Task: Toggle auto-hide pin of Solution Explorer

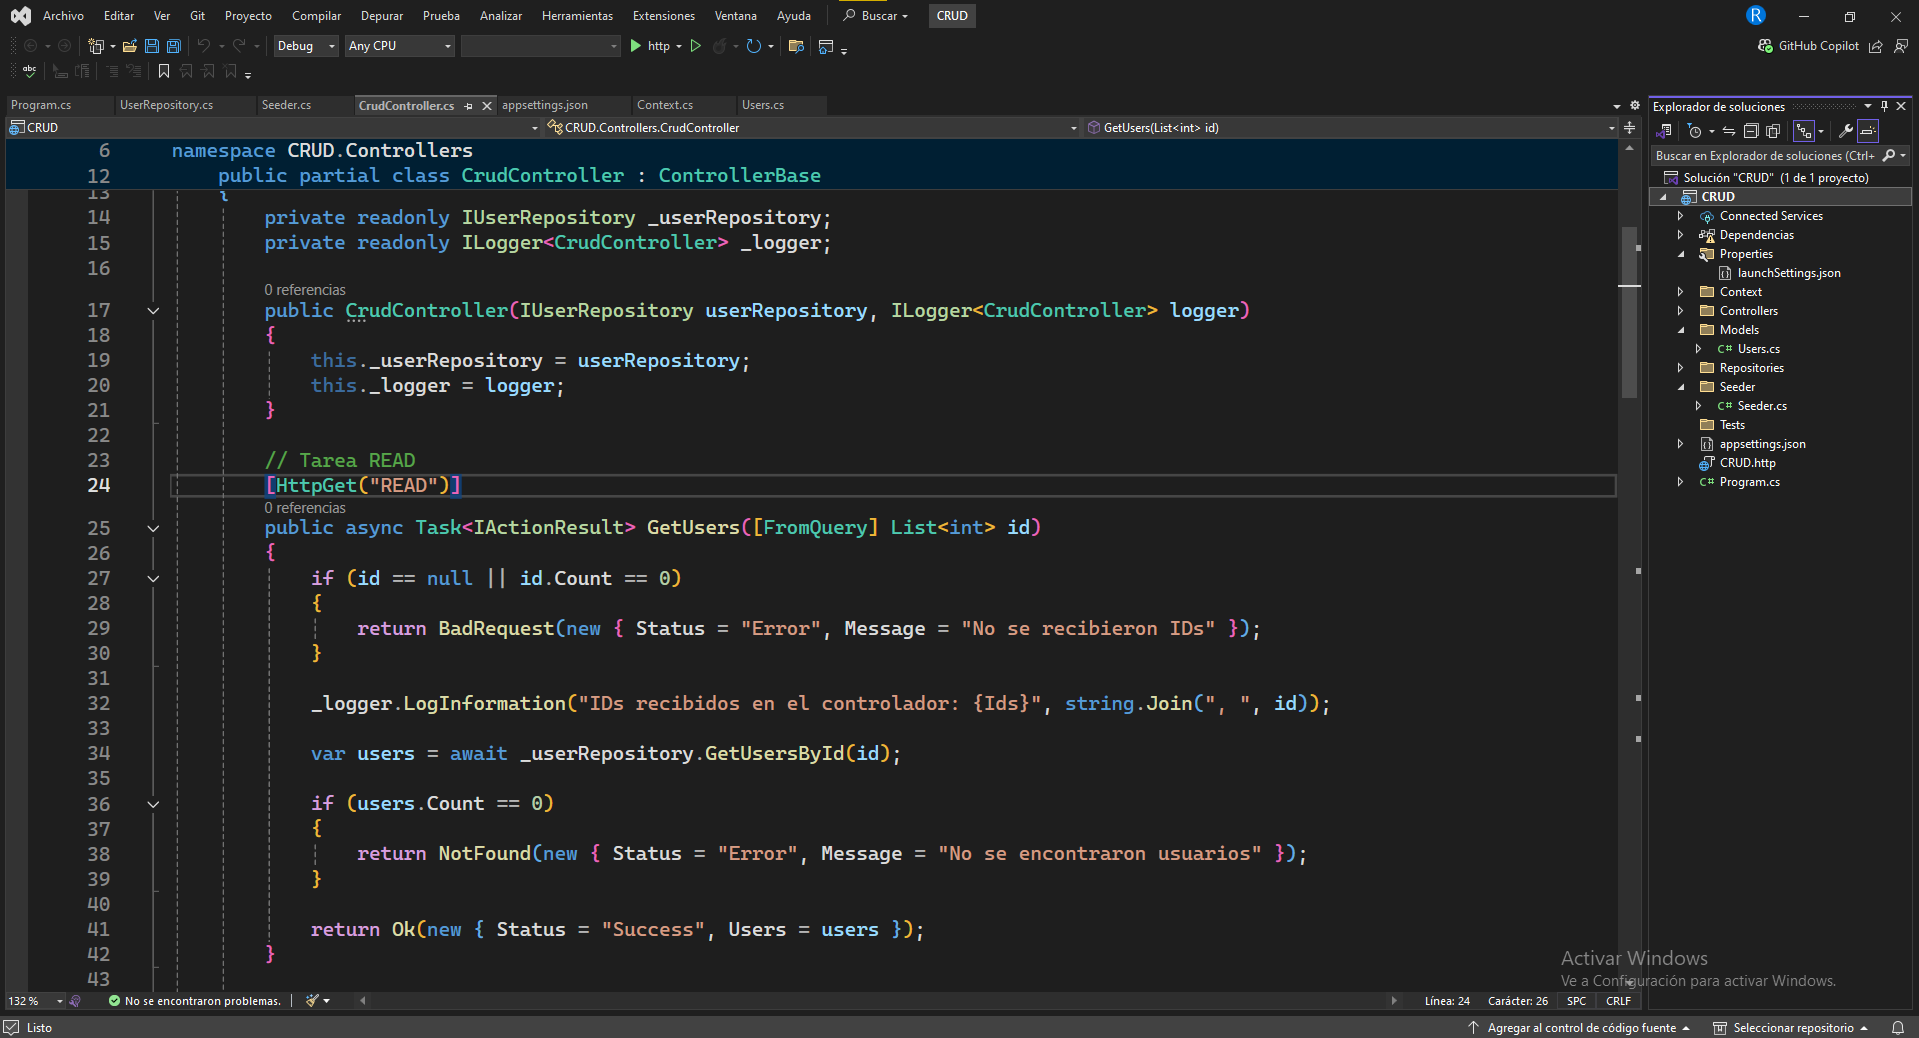Action: pos(1885,106)
